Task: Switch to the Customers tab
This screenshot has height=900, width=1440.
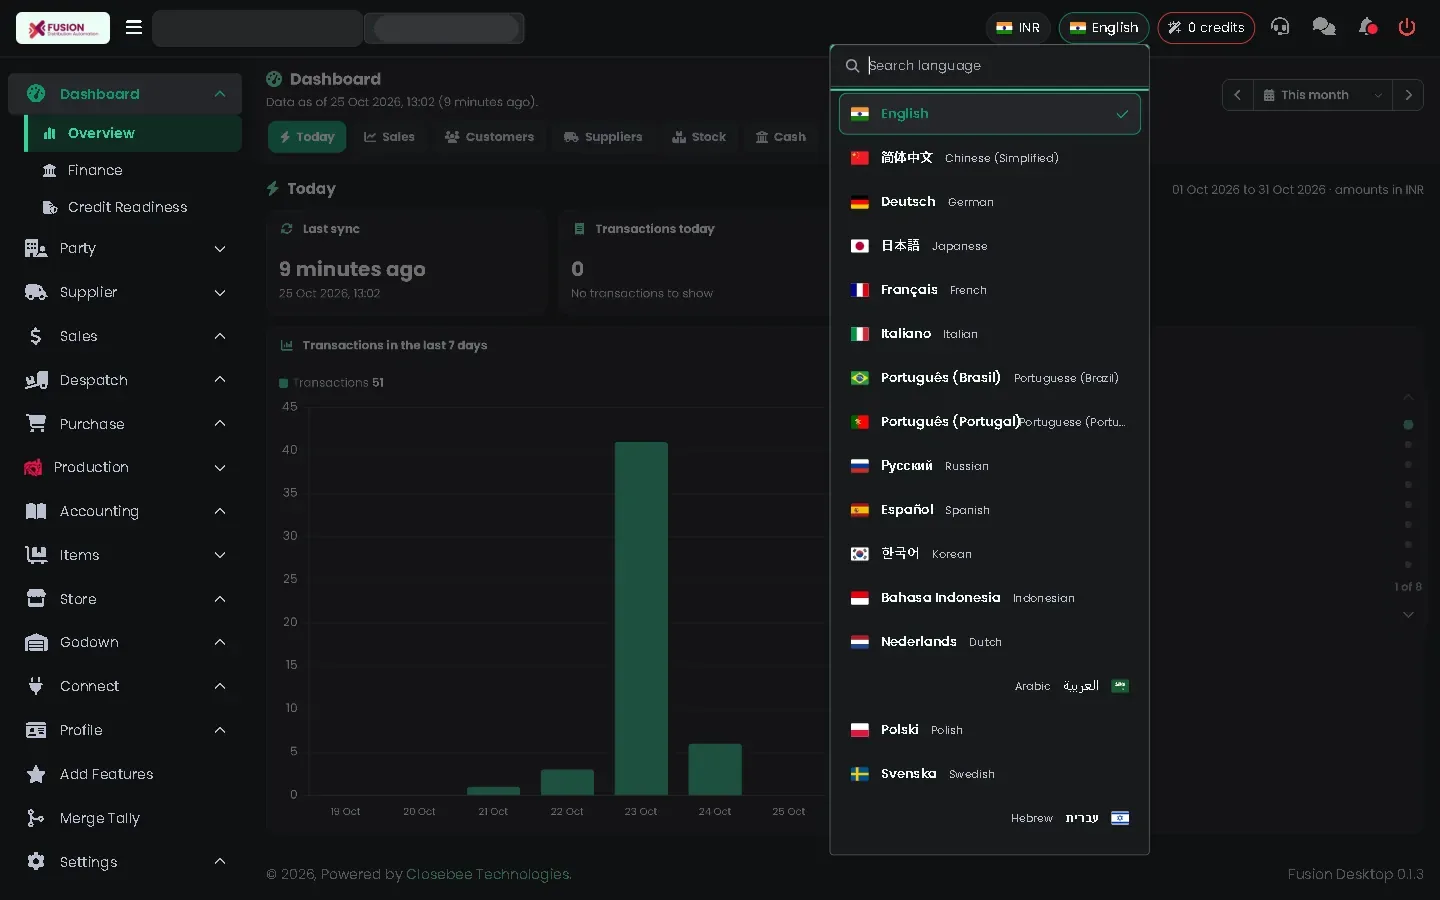Action: pyautogui.click(x=490, y=137)
